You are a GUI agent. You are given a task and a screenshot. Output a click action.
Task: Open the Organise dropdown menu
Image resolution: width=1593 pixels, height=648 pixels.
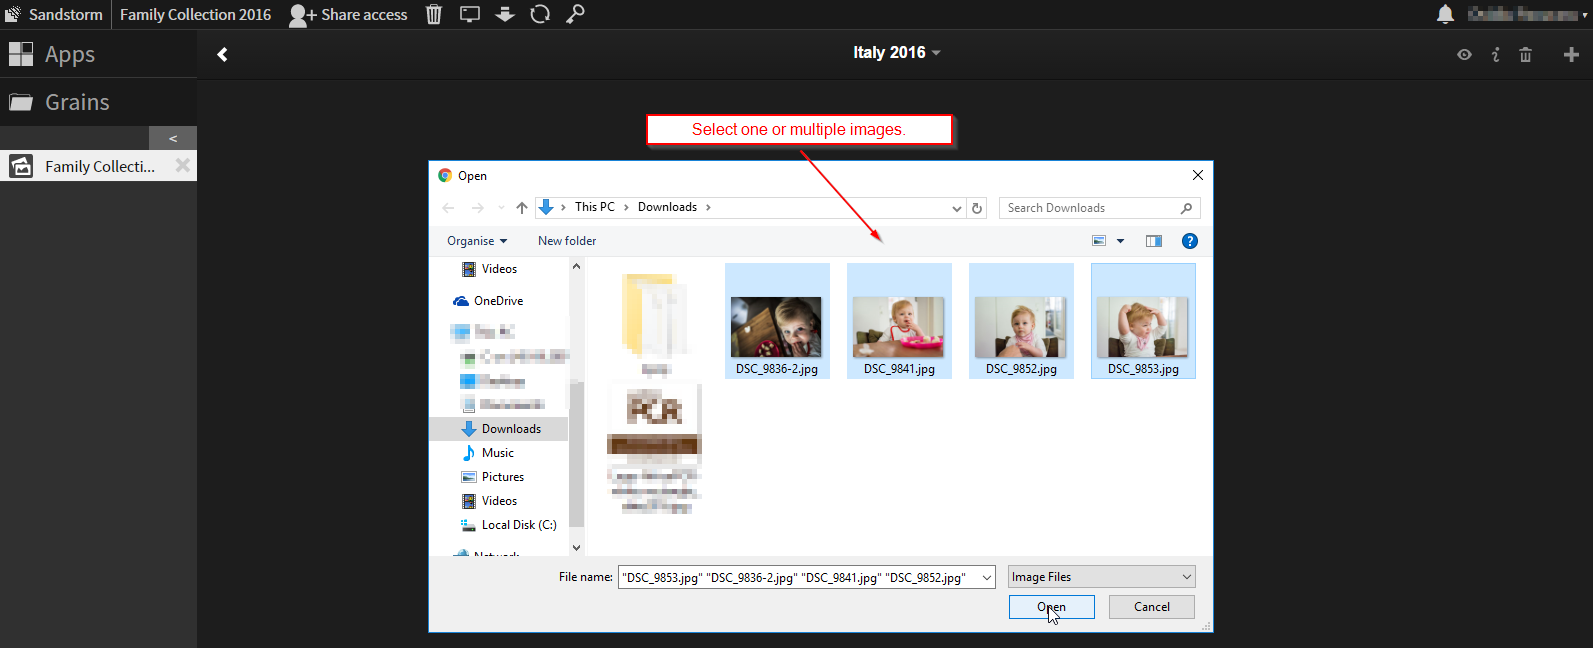[x=477, y=241]
